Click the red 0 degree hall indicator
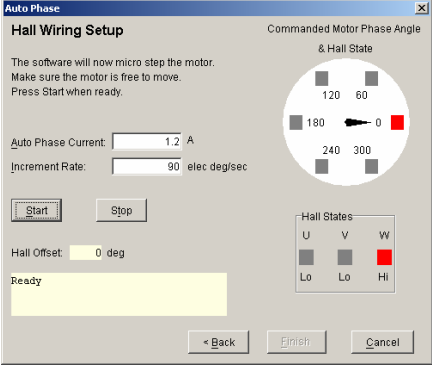Image resolution: width=432 pixels, height=365 pixels. (x=397, y=122)
